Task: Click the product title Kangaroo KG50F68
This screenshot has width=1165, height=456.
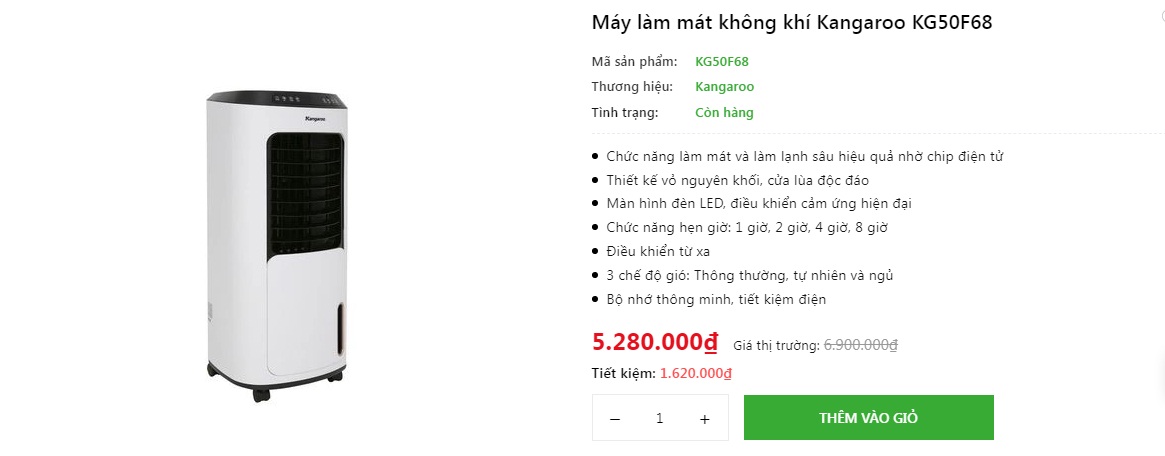Action: click(x=792, y=23)
